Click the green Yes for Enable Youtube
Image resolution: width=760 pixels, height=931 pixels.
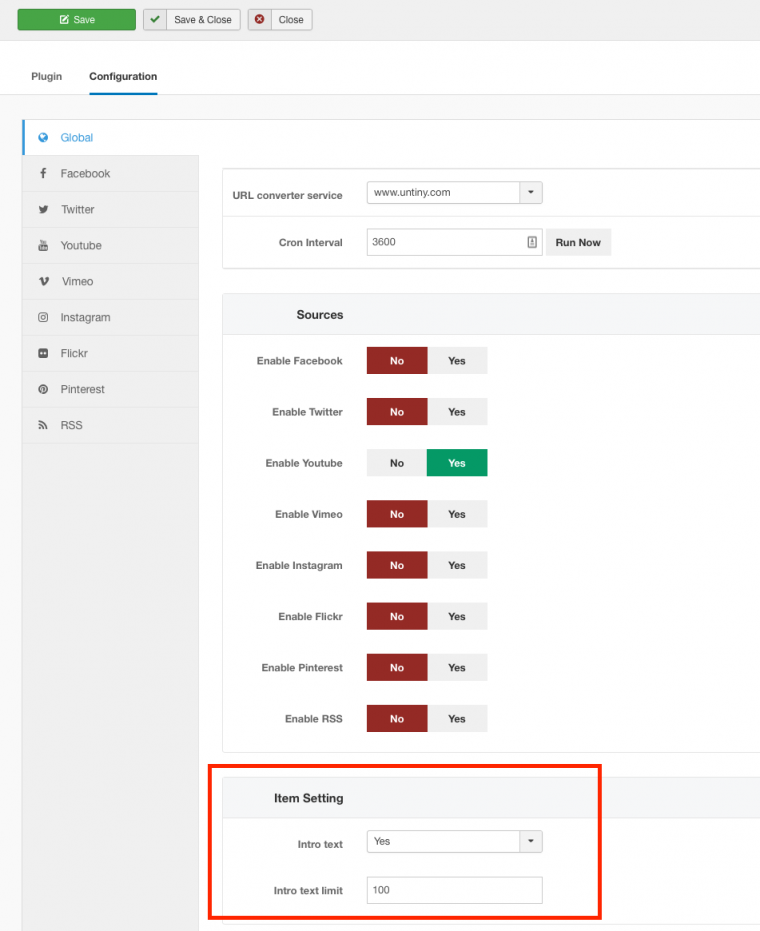coord(457,463)
